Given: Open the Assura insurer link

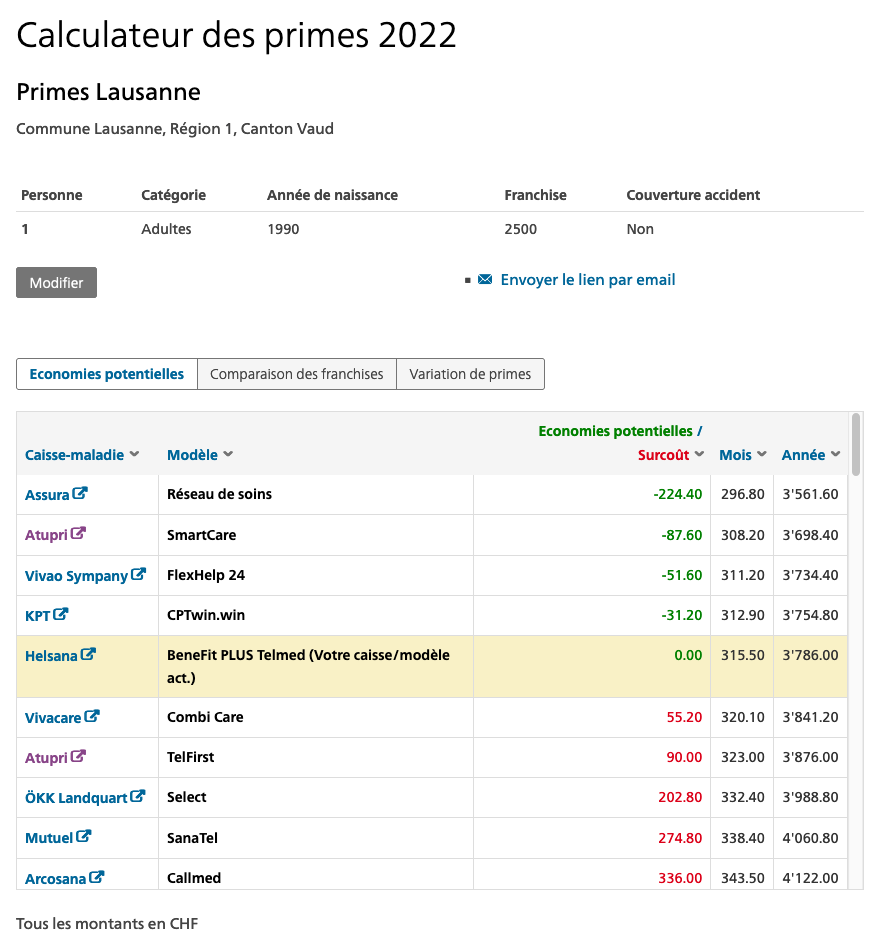Looking at the screenshot, I should click(47, 495).
